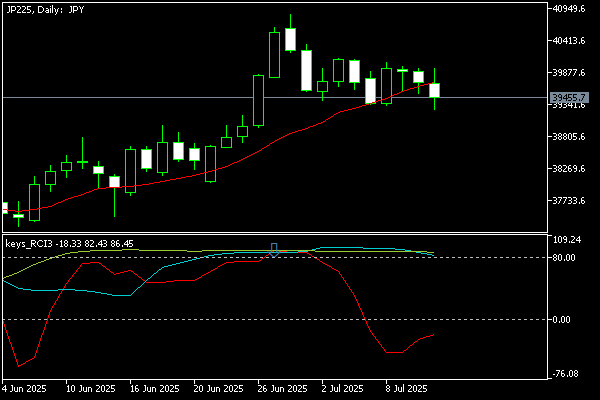The image size is (600, 400).
Task: Click the 26 Jun 2025 date label
Action: coord(282,389)
